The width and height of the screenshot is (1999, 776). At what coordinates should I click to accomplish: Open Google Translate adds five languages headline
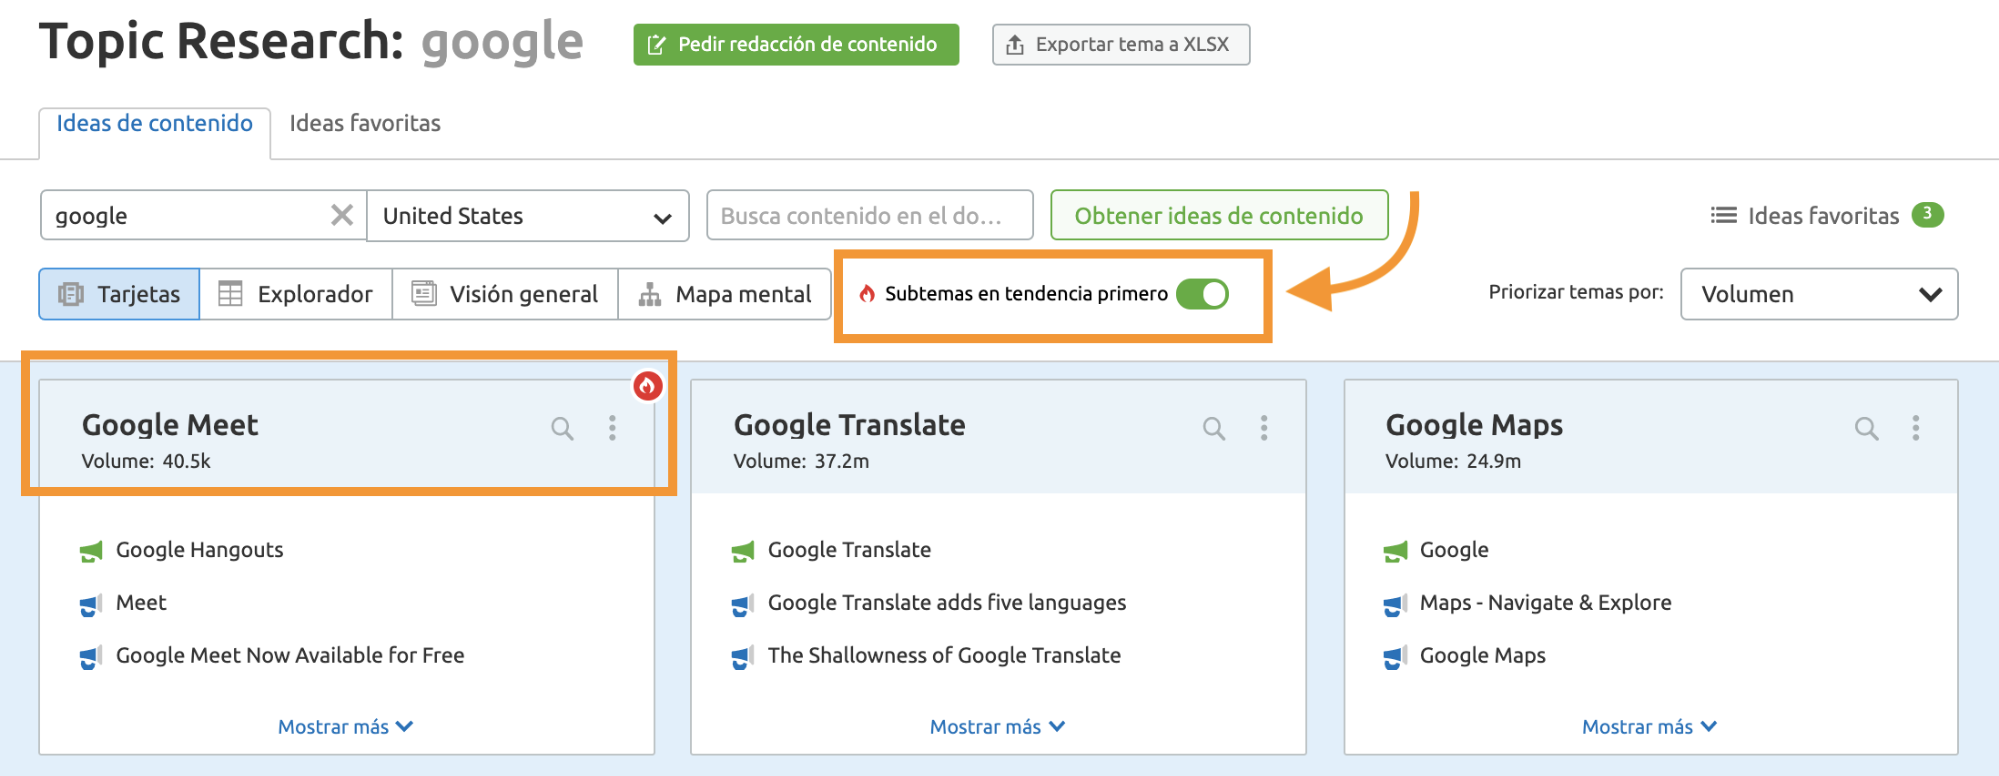946,603
